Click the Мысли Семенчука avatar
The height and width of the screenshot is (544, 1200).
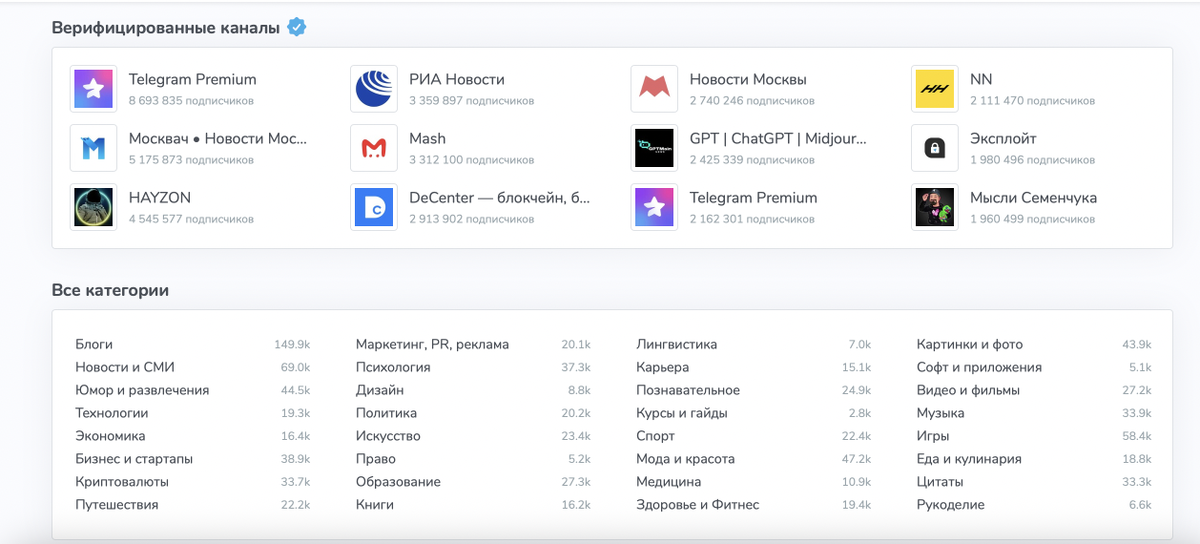point(935,207)
